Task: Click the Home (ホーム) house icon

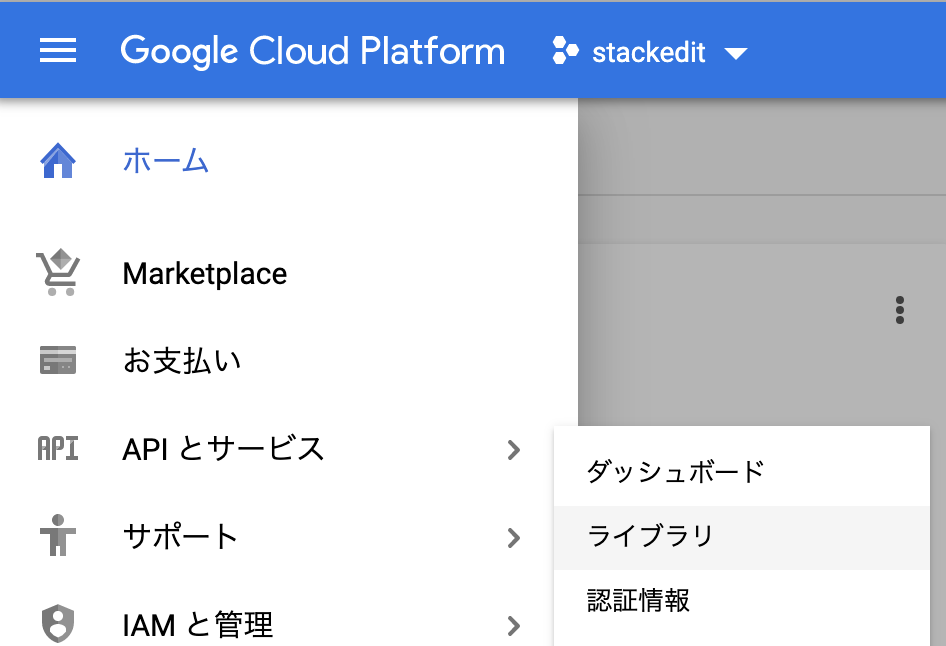Action: click(x=58, y=158)
